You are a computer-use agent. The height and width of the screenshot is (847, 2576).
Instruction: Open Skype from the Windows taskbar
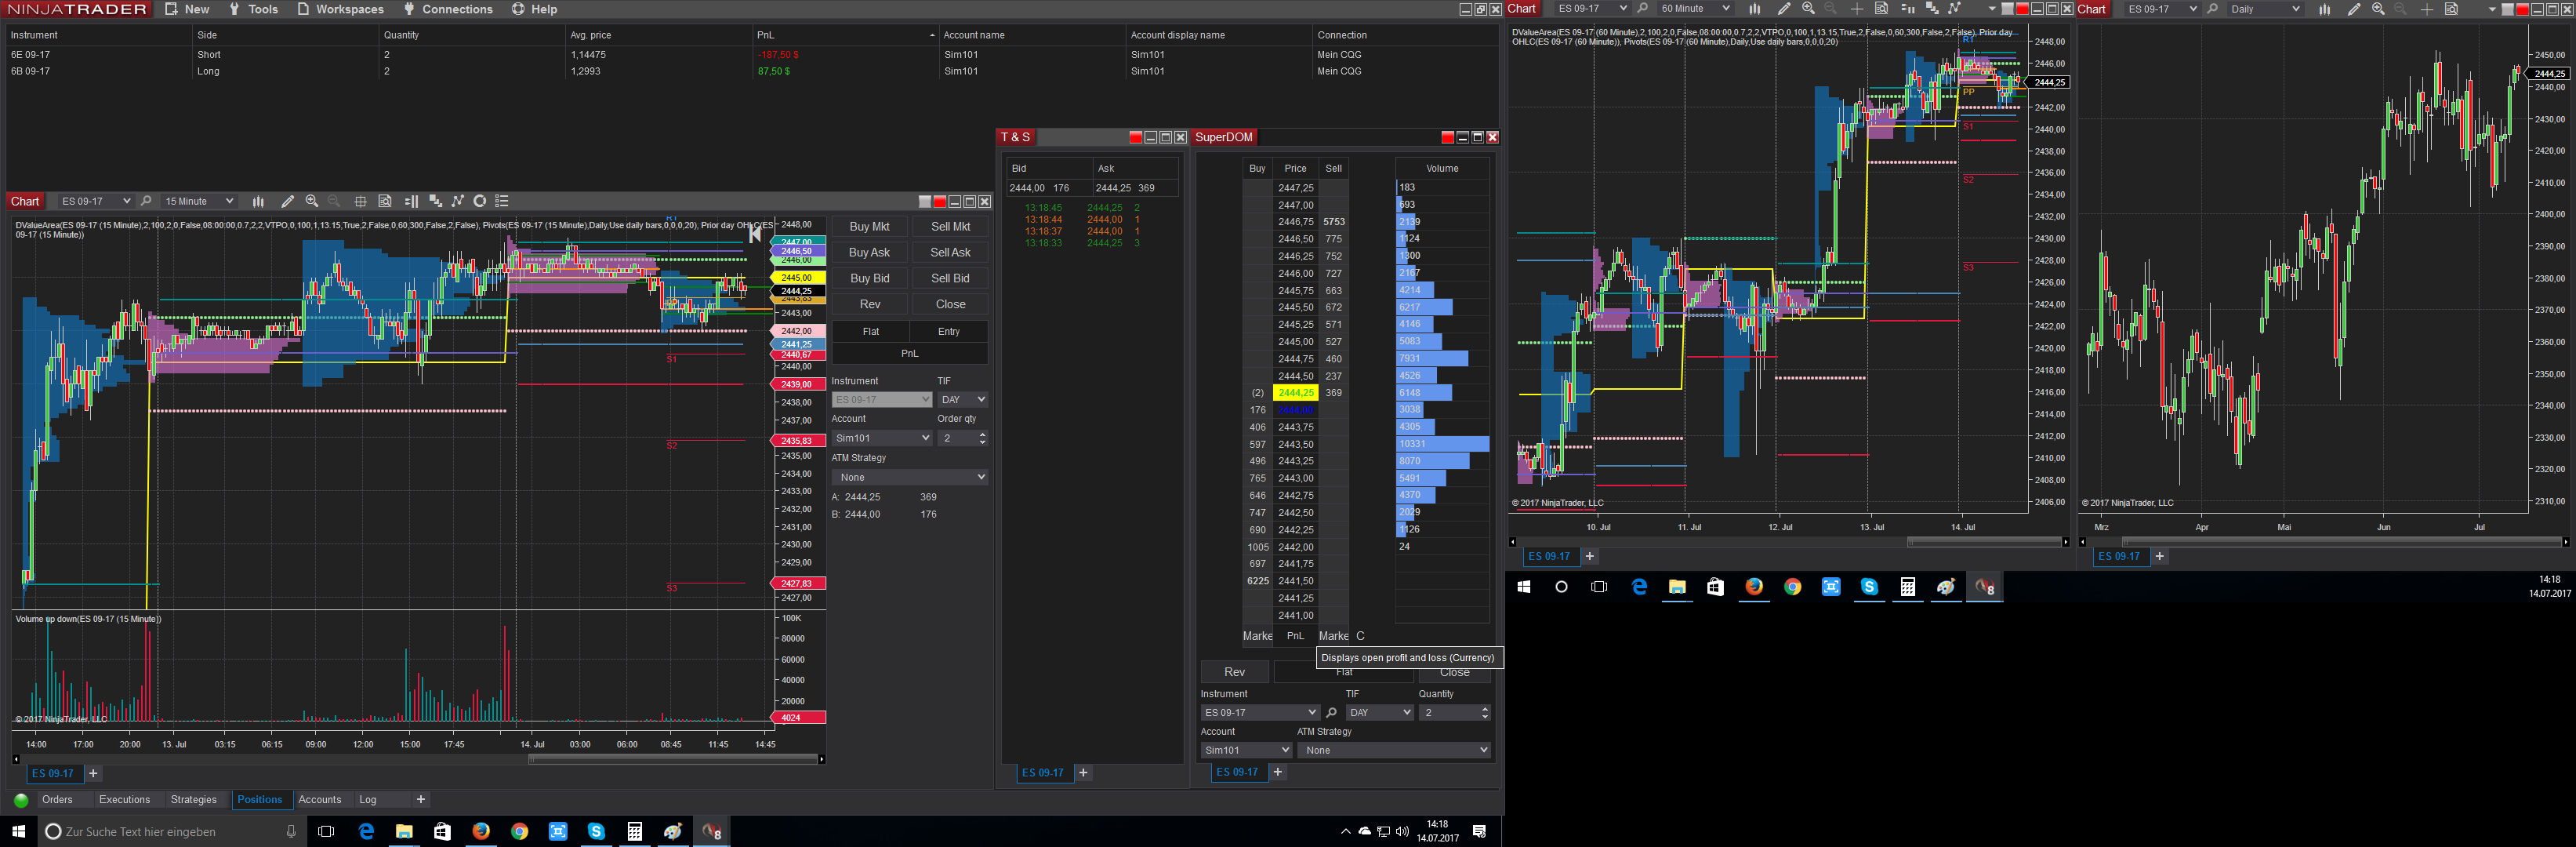click(596, 831)
